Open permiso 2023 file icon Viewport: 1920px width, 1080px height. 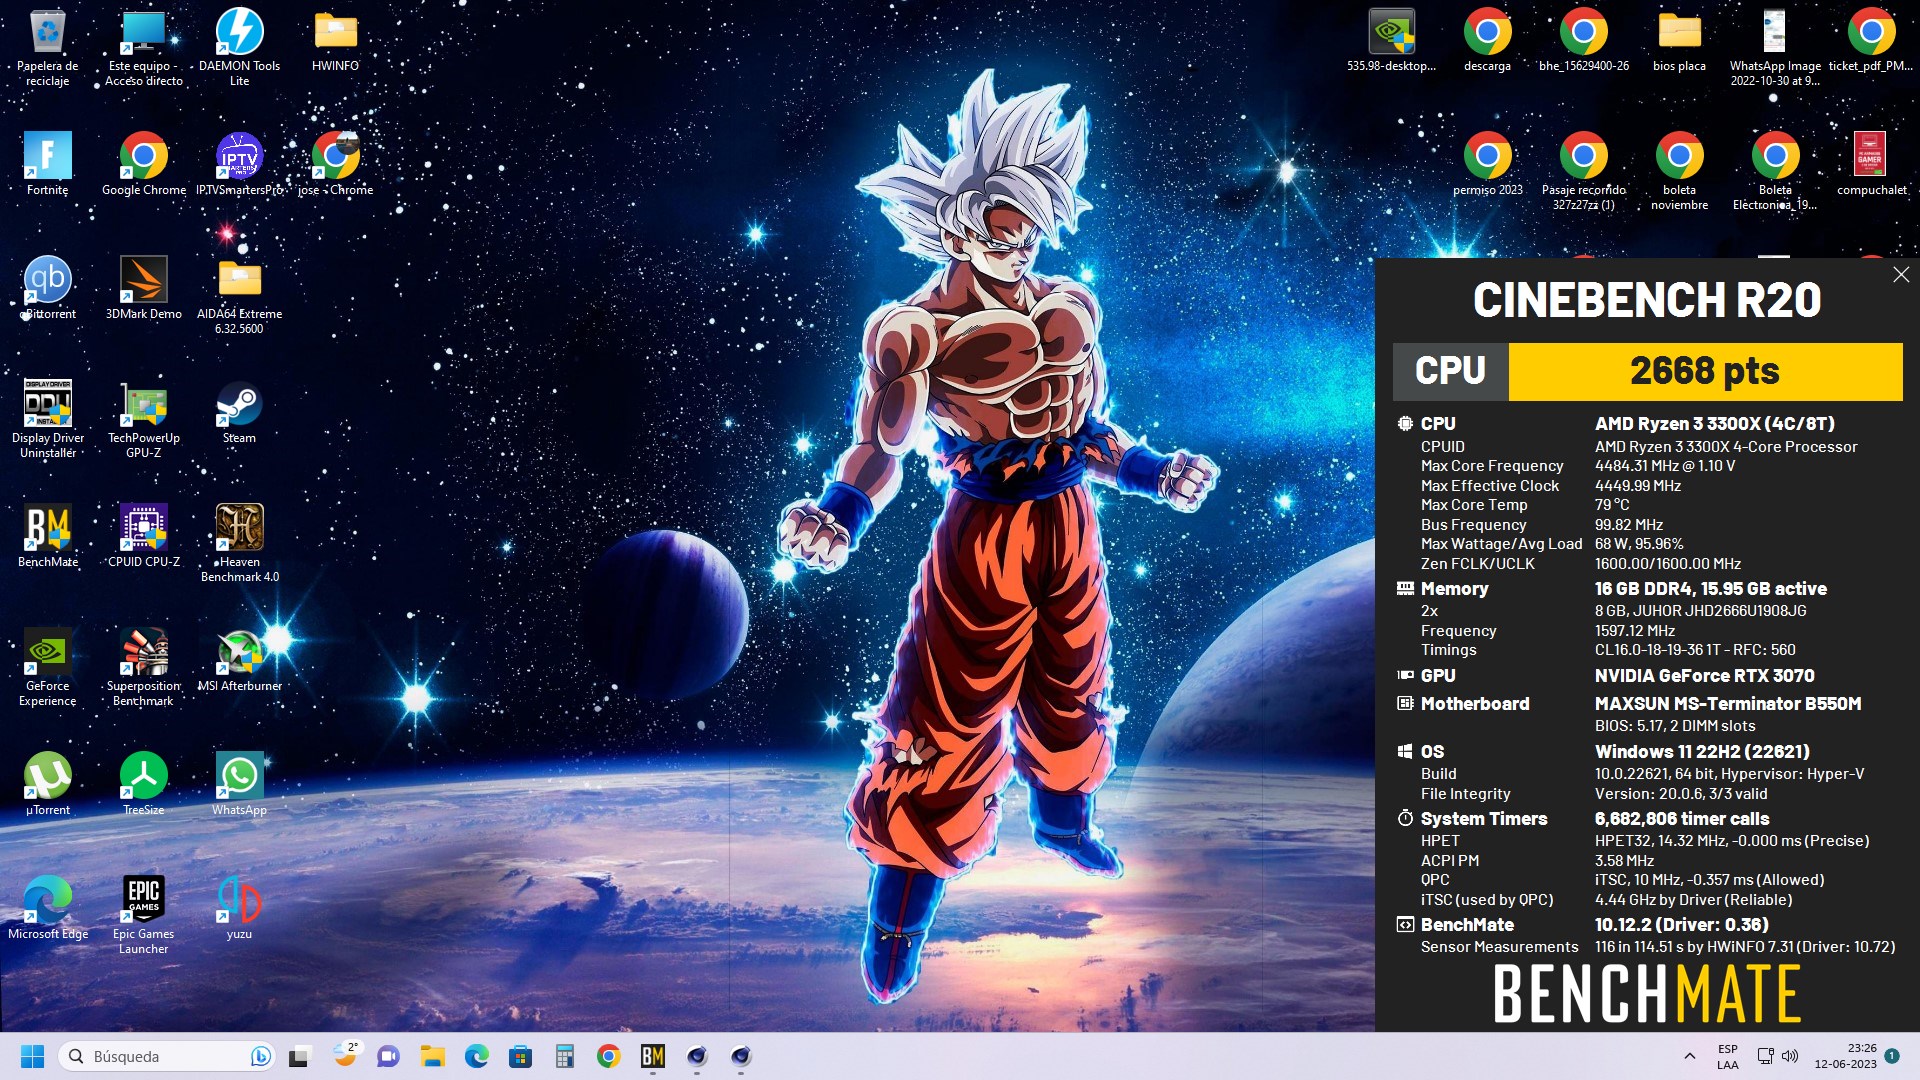(x=1487, y=164)
